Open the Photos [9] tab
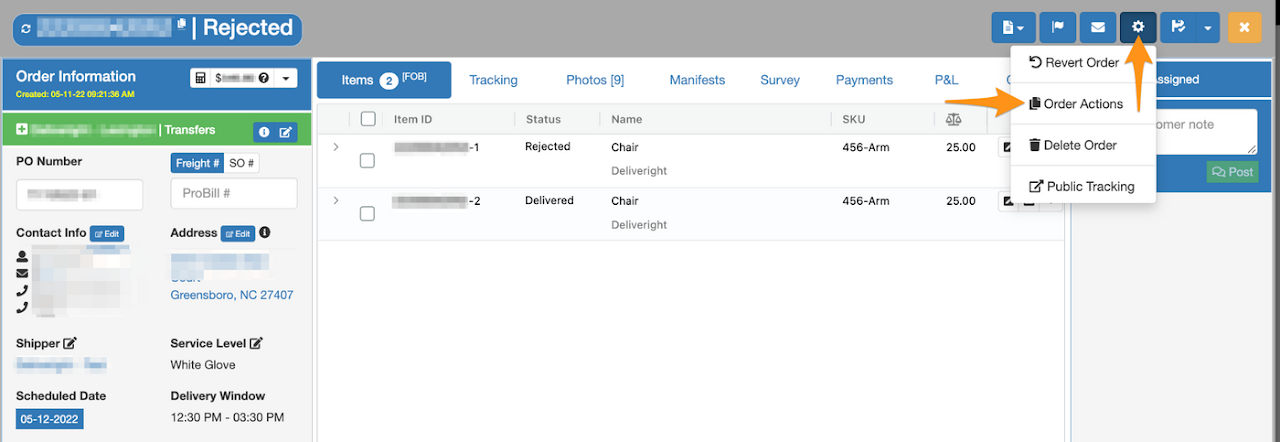The image size is (1280, 442). 595,80
